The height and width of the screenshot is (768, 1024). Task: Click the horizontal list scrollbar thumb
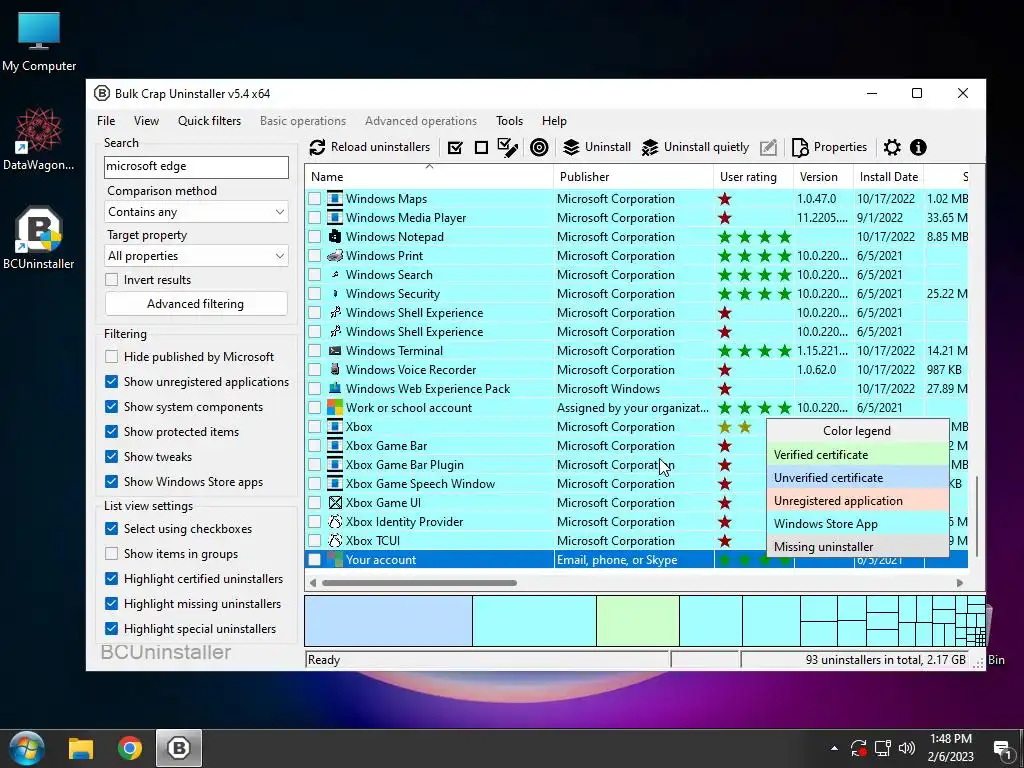tap(419, 583)
